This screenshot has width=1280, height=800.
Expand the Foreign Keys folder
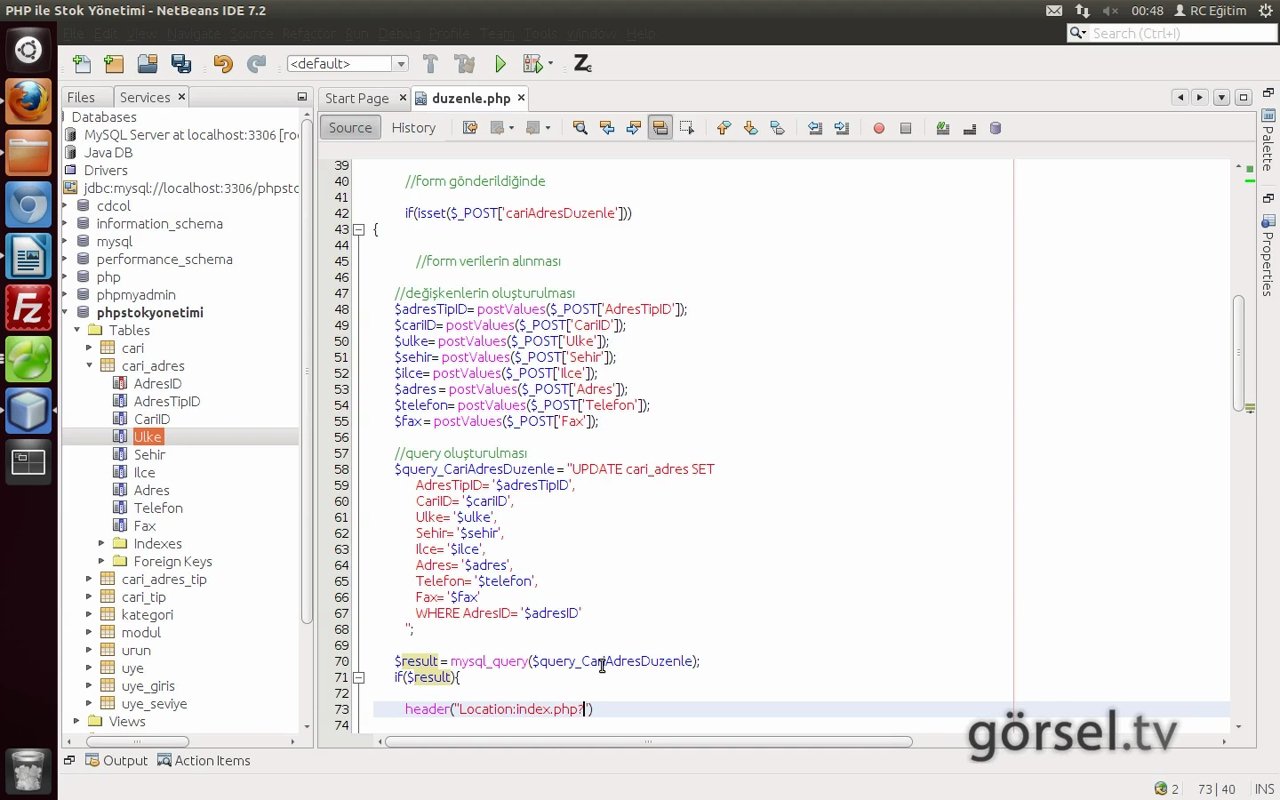coord(102,561)
